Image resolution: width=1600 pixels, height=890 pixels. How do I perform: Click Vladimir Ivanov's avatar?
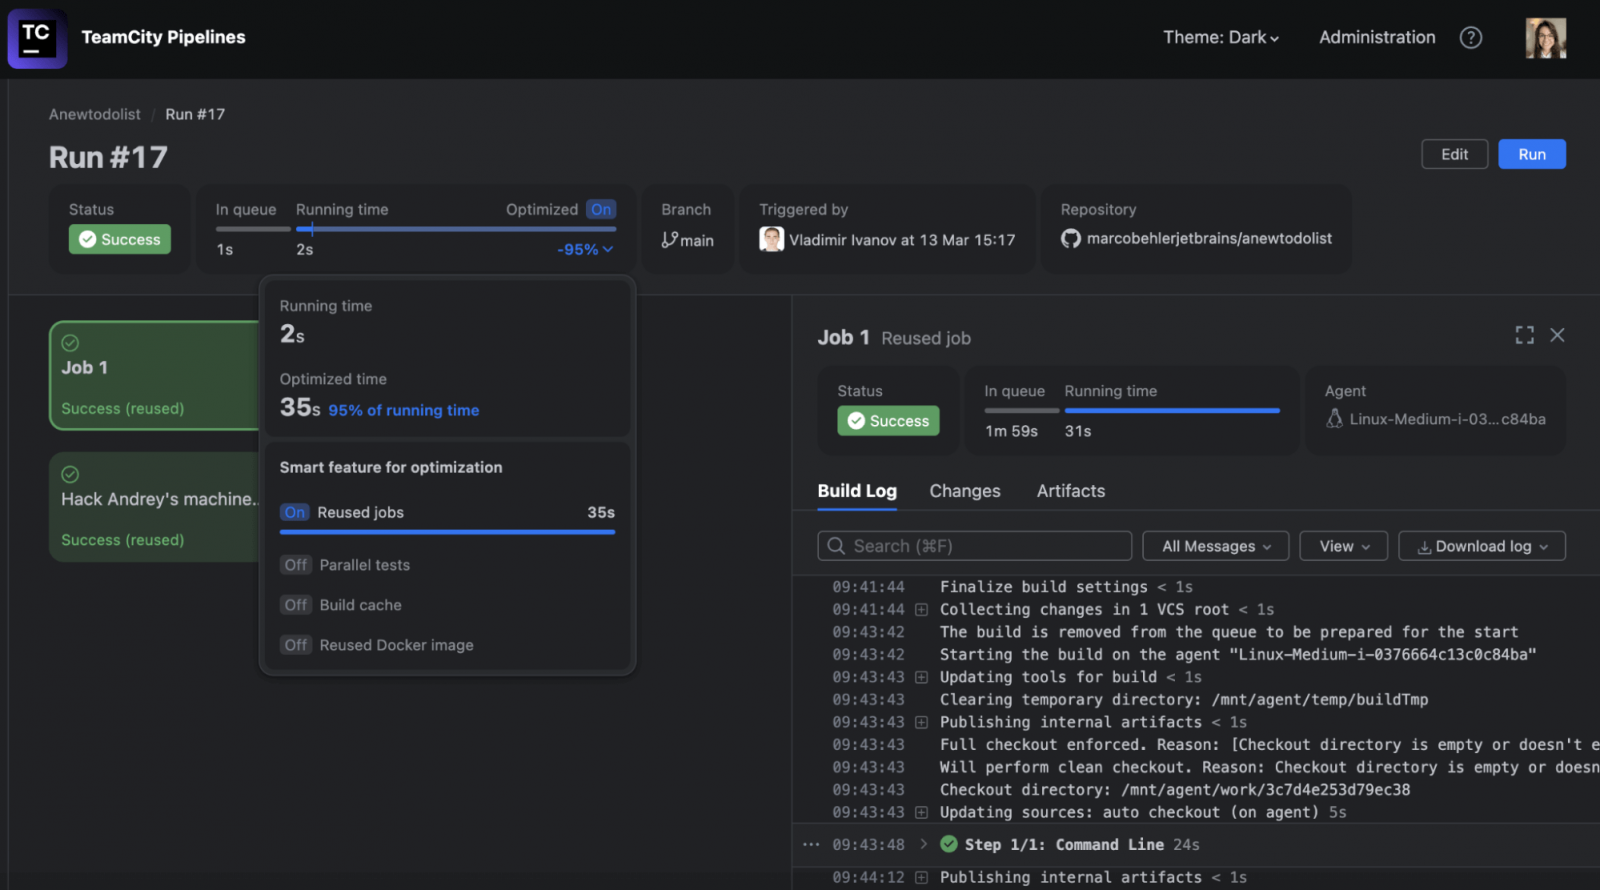[771, 239]
